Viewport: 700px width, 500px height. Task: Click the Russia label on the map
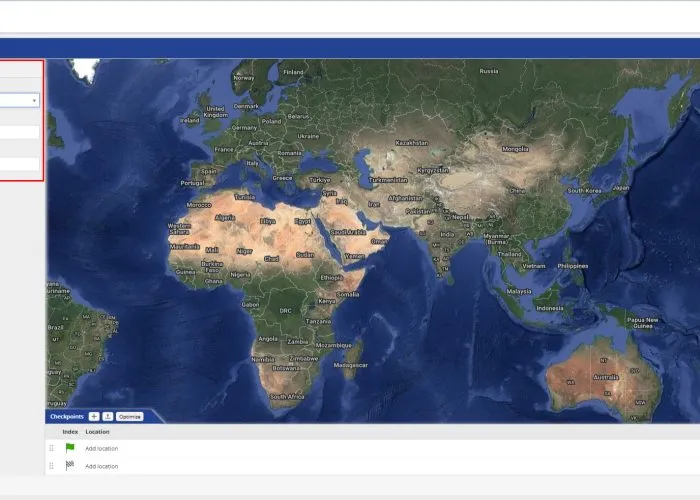point(488,71)
